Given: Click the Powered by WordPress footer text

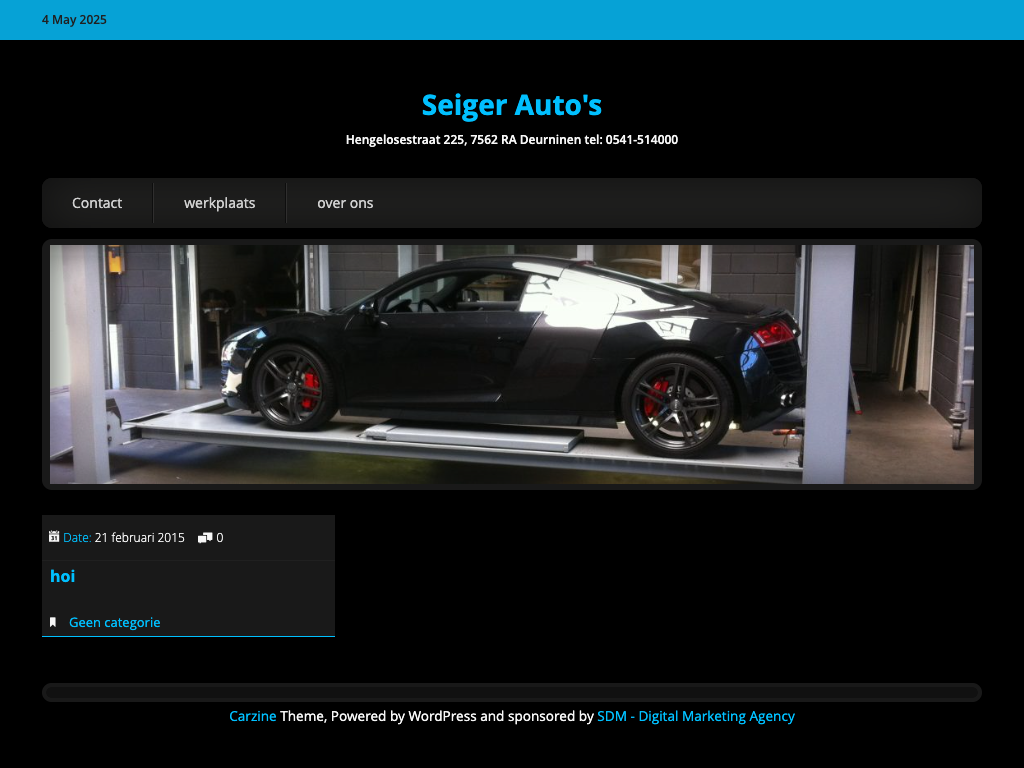Looking at the screenshot, I should [x=403, y=716].
